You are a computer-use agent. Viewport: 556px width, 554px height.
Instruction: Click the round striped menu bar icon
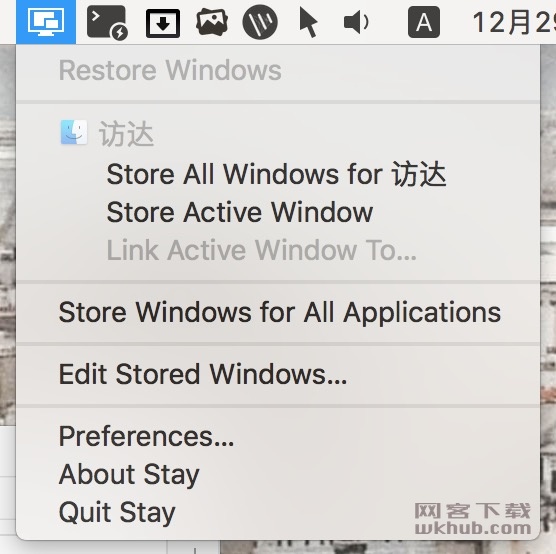tap(260, 22)
